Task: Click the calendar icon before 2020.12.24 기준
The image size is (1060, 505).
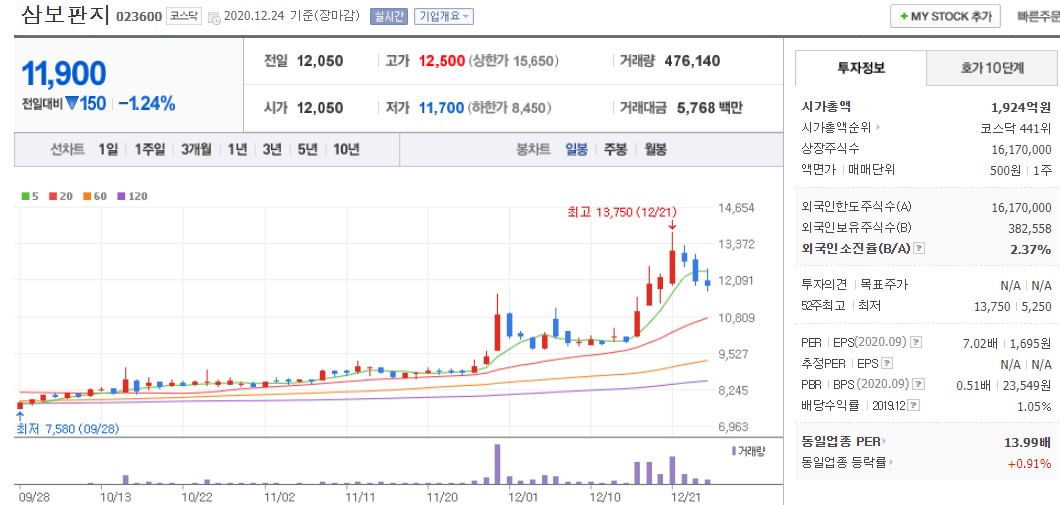Action: (x=214, y=18)
